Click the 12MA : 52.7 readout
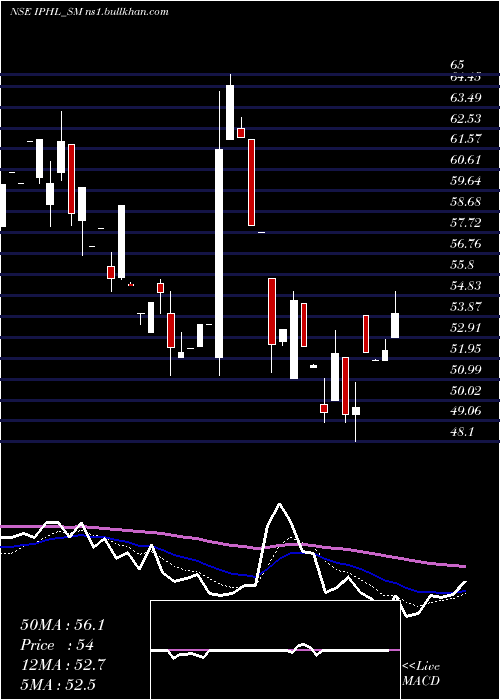The image size is (500, 700). [62, 665]
